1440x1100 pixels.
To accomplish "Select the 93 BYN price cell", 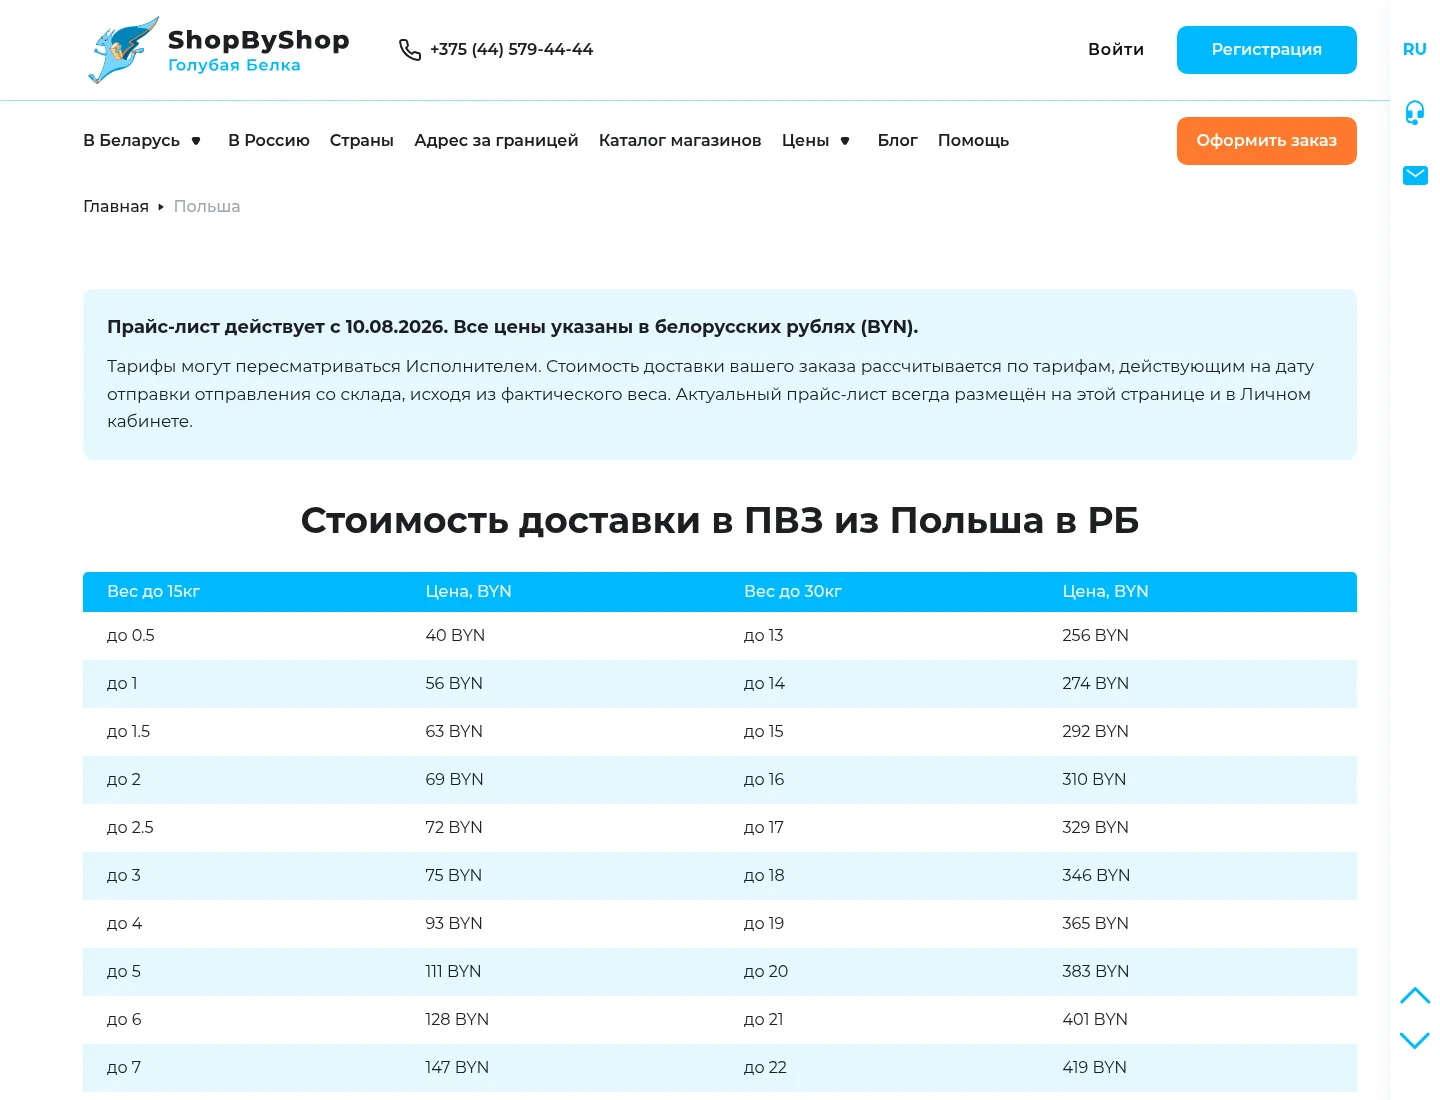I will [454, 924].
